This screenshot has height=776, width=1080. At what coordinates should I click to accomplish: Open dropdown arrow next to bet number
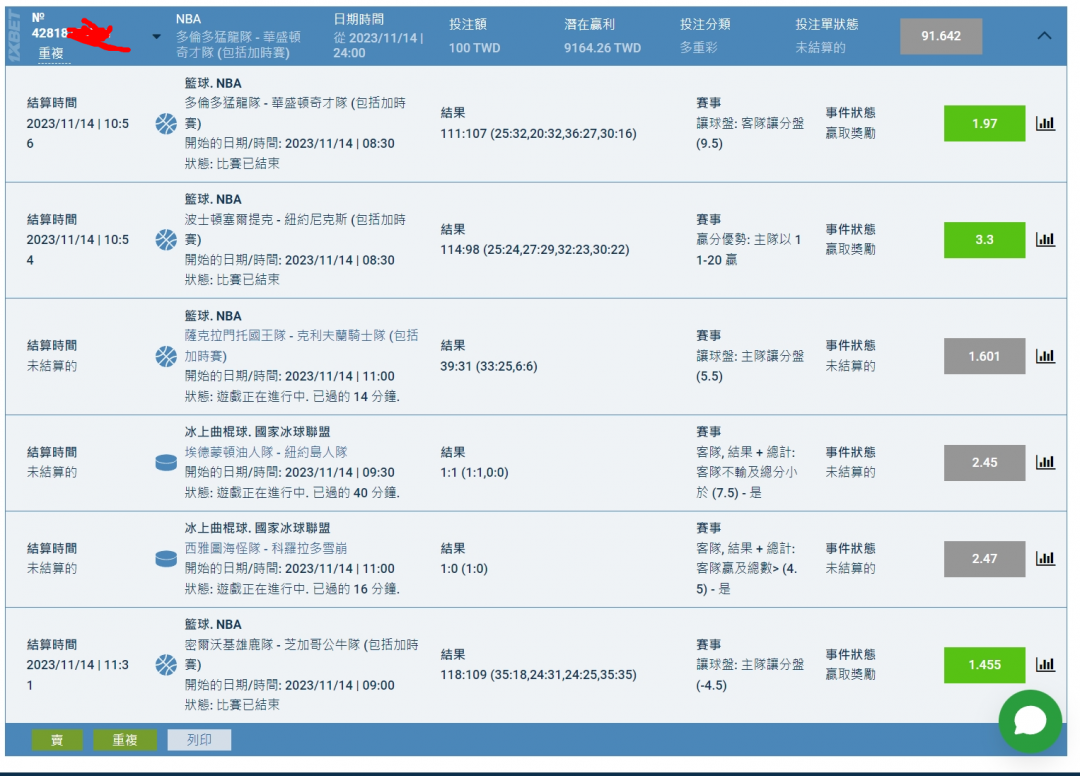(156, 36)
